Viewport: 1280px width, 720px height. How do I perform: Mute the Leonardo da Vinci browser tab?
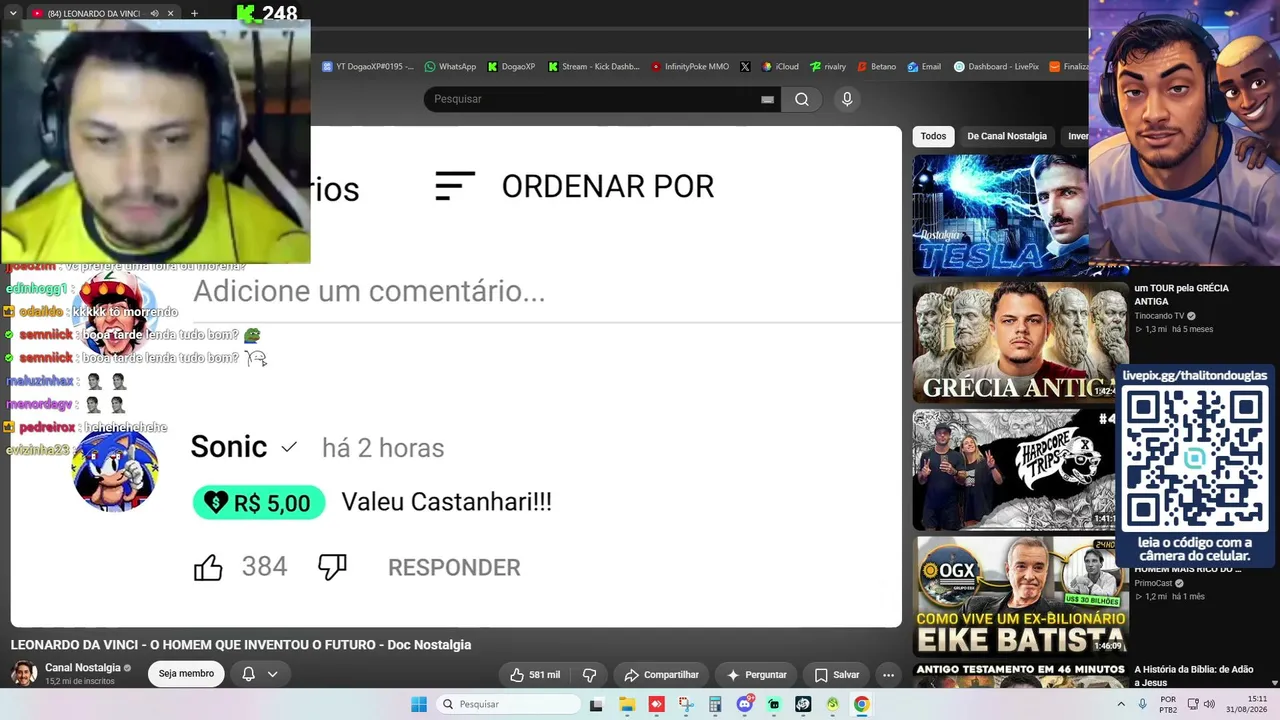154,13
